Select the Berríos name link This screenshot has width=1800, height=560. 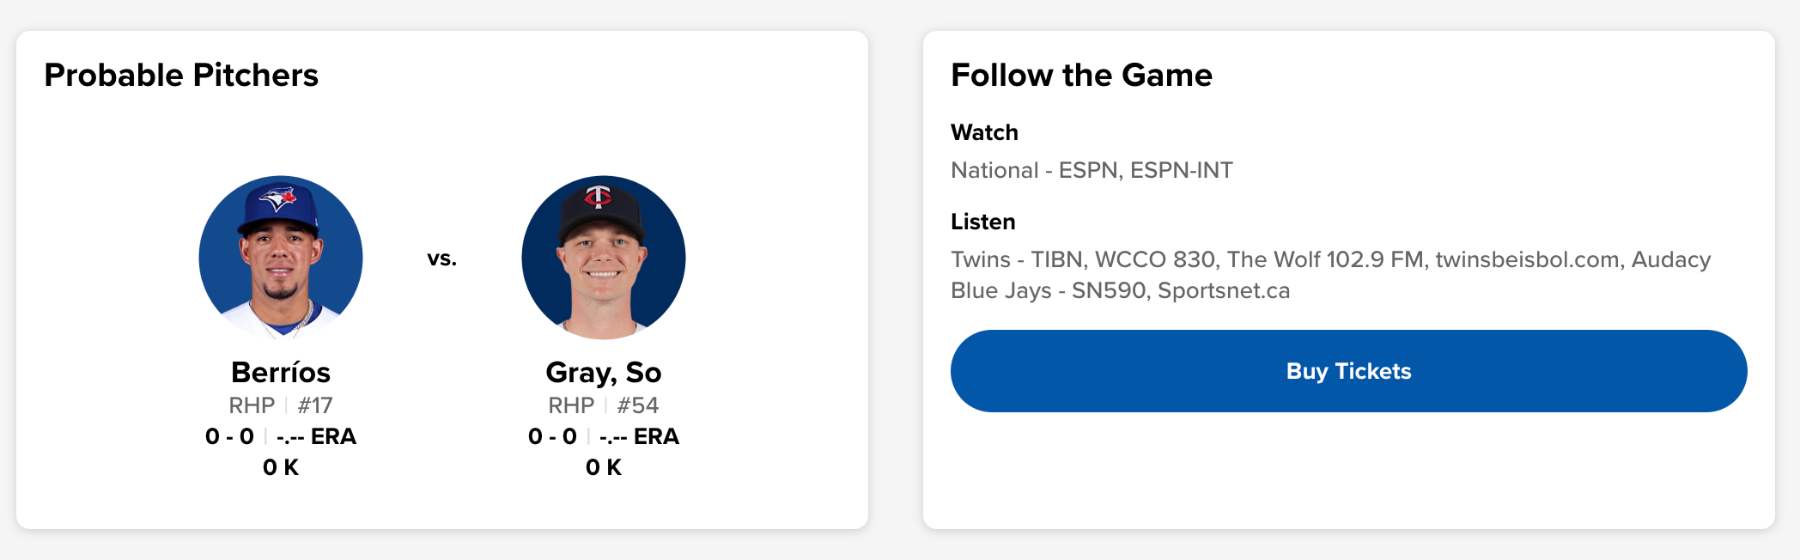click(281, 372)
